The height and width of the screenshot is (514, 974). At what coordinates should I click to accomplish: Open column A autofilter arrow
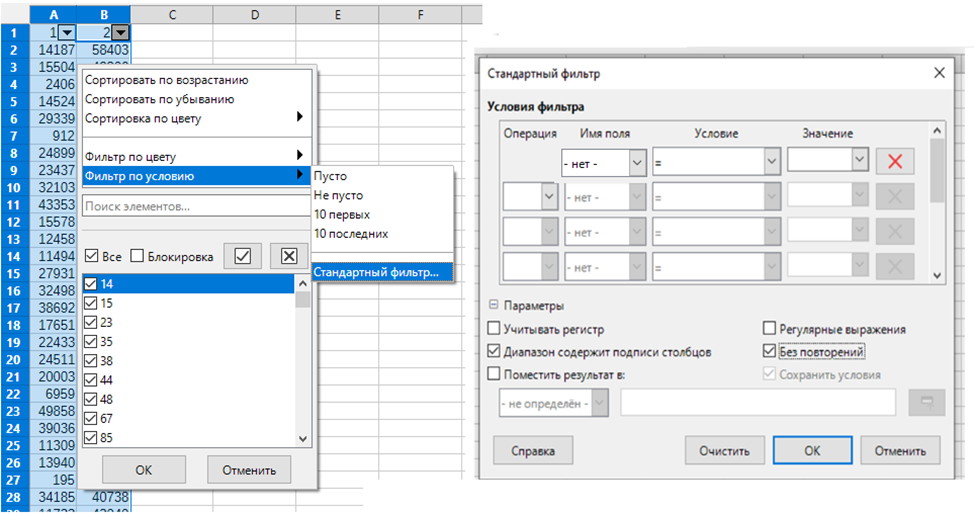tap(67, 32)
